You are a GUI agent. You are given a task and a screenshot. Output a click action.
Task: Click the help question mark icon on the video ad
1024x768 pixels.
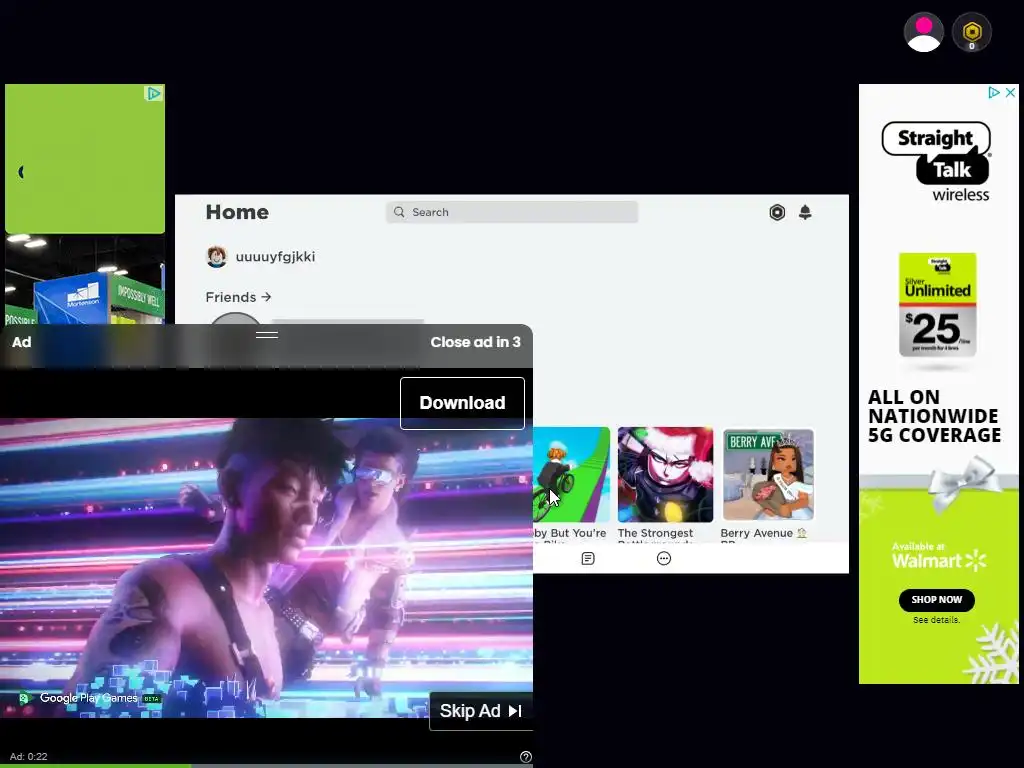click(x=526, y=756)
